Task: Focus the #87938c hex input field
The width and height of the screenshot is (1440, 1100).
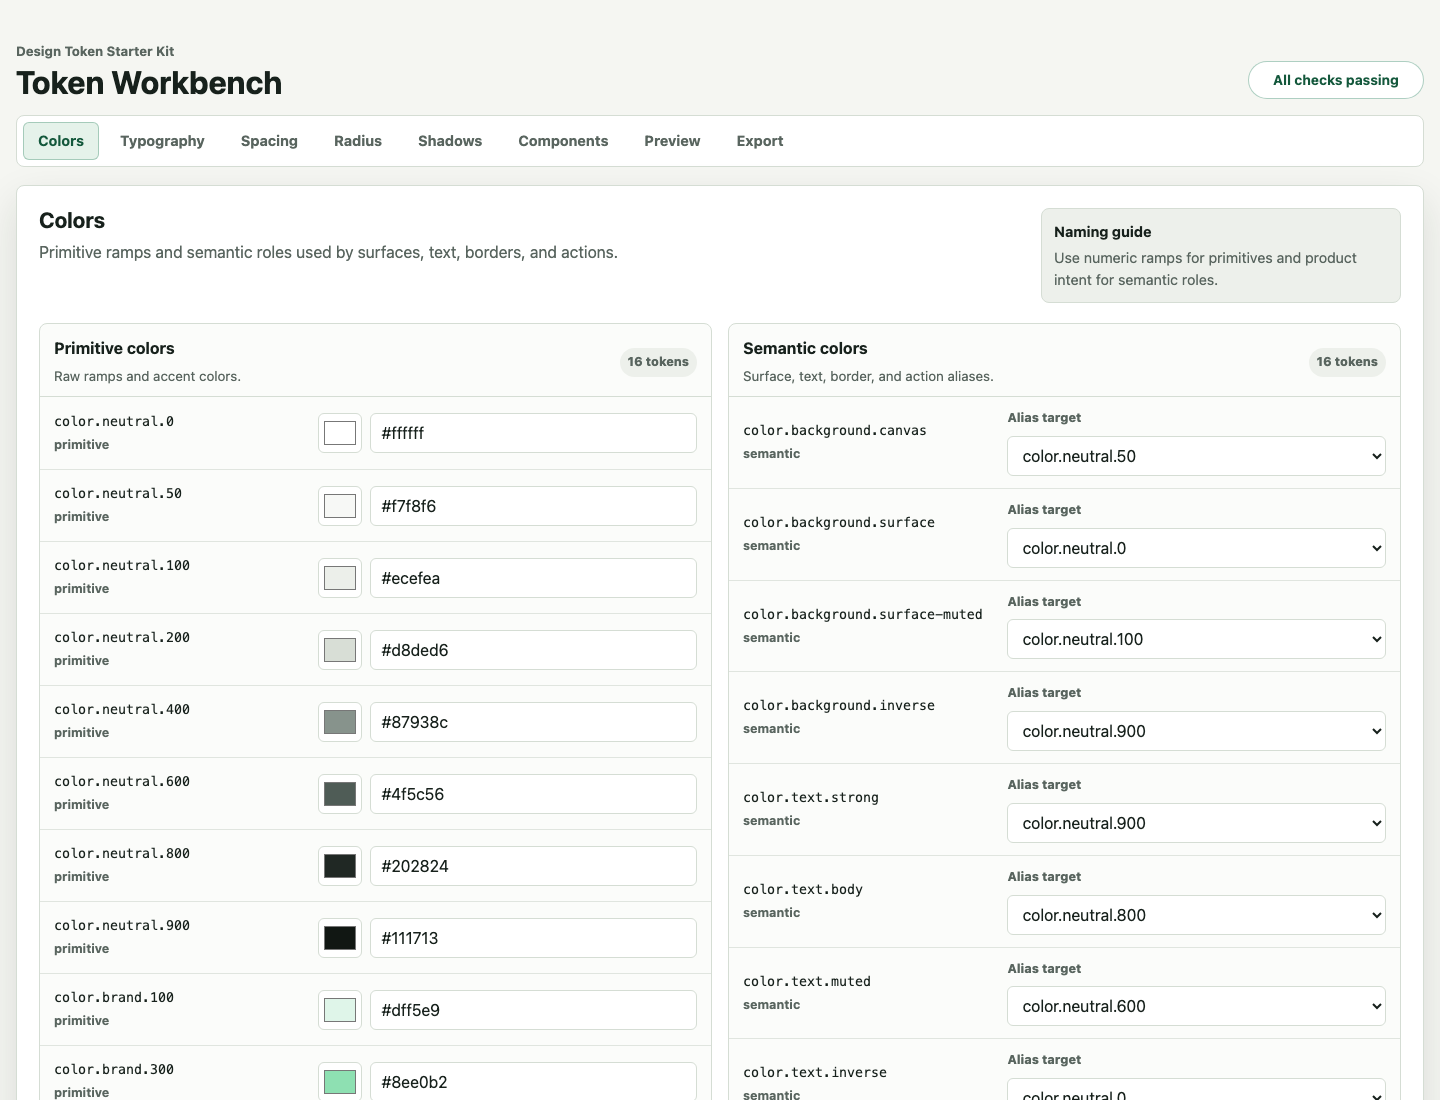Action: (533, 722)
